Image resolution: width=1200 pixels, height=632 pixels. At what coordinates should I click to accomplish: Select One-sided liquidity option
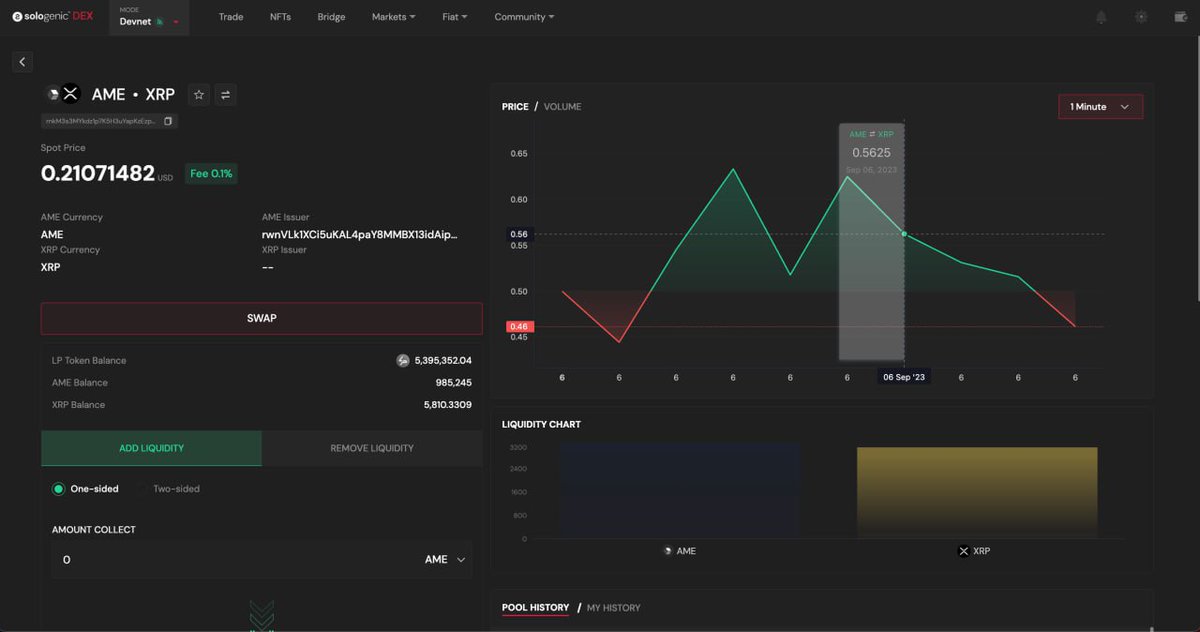[85, 489]
